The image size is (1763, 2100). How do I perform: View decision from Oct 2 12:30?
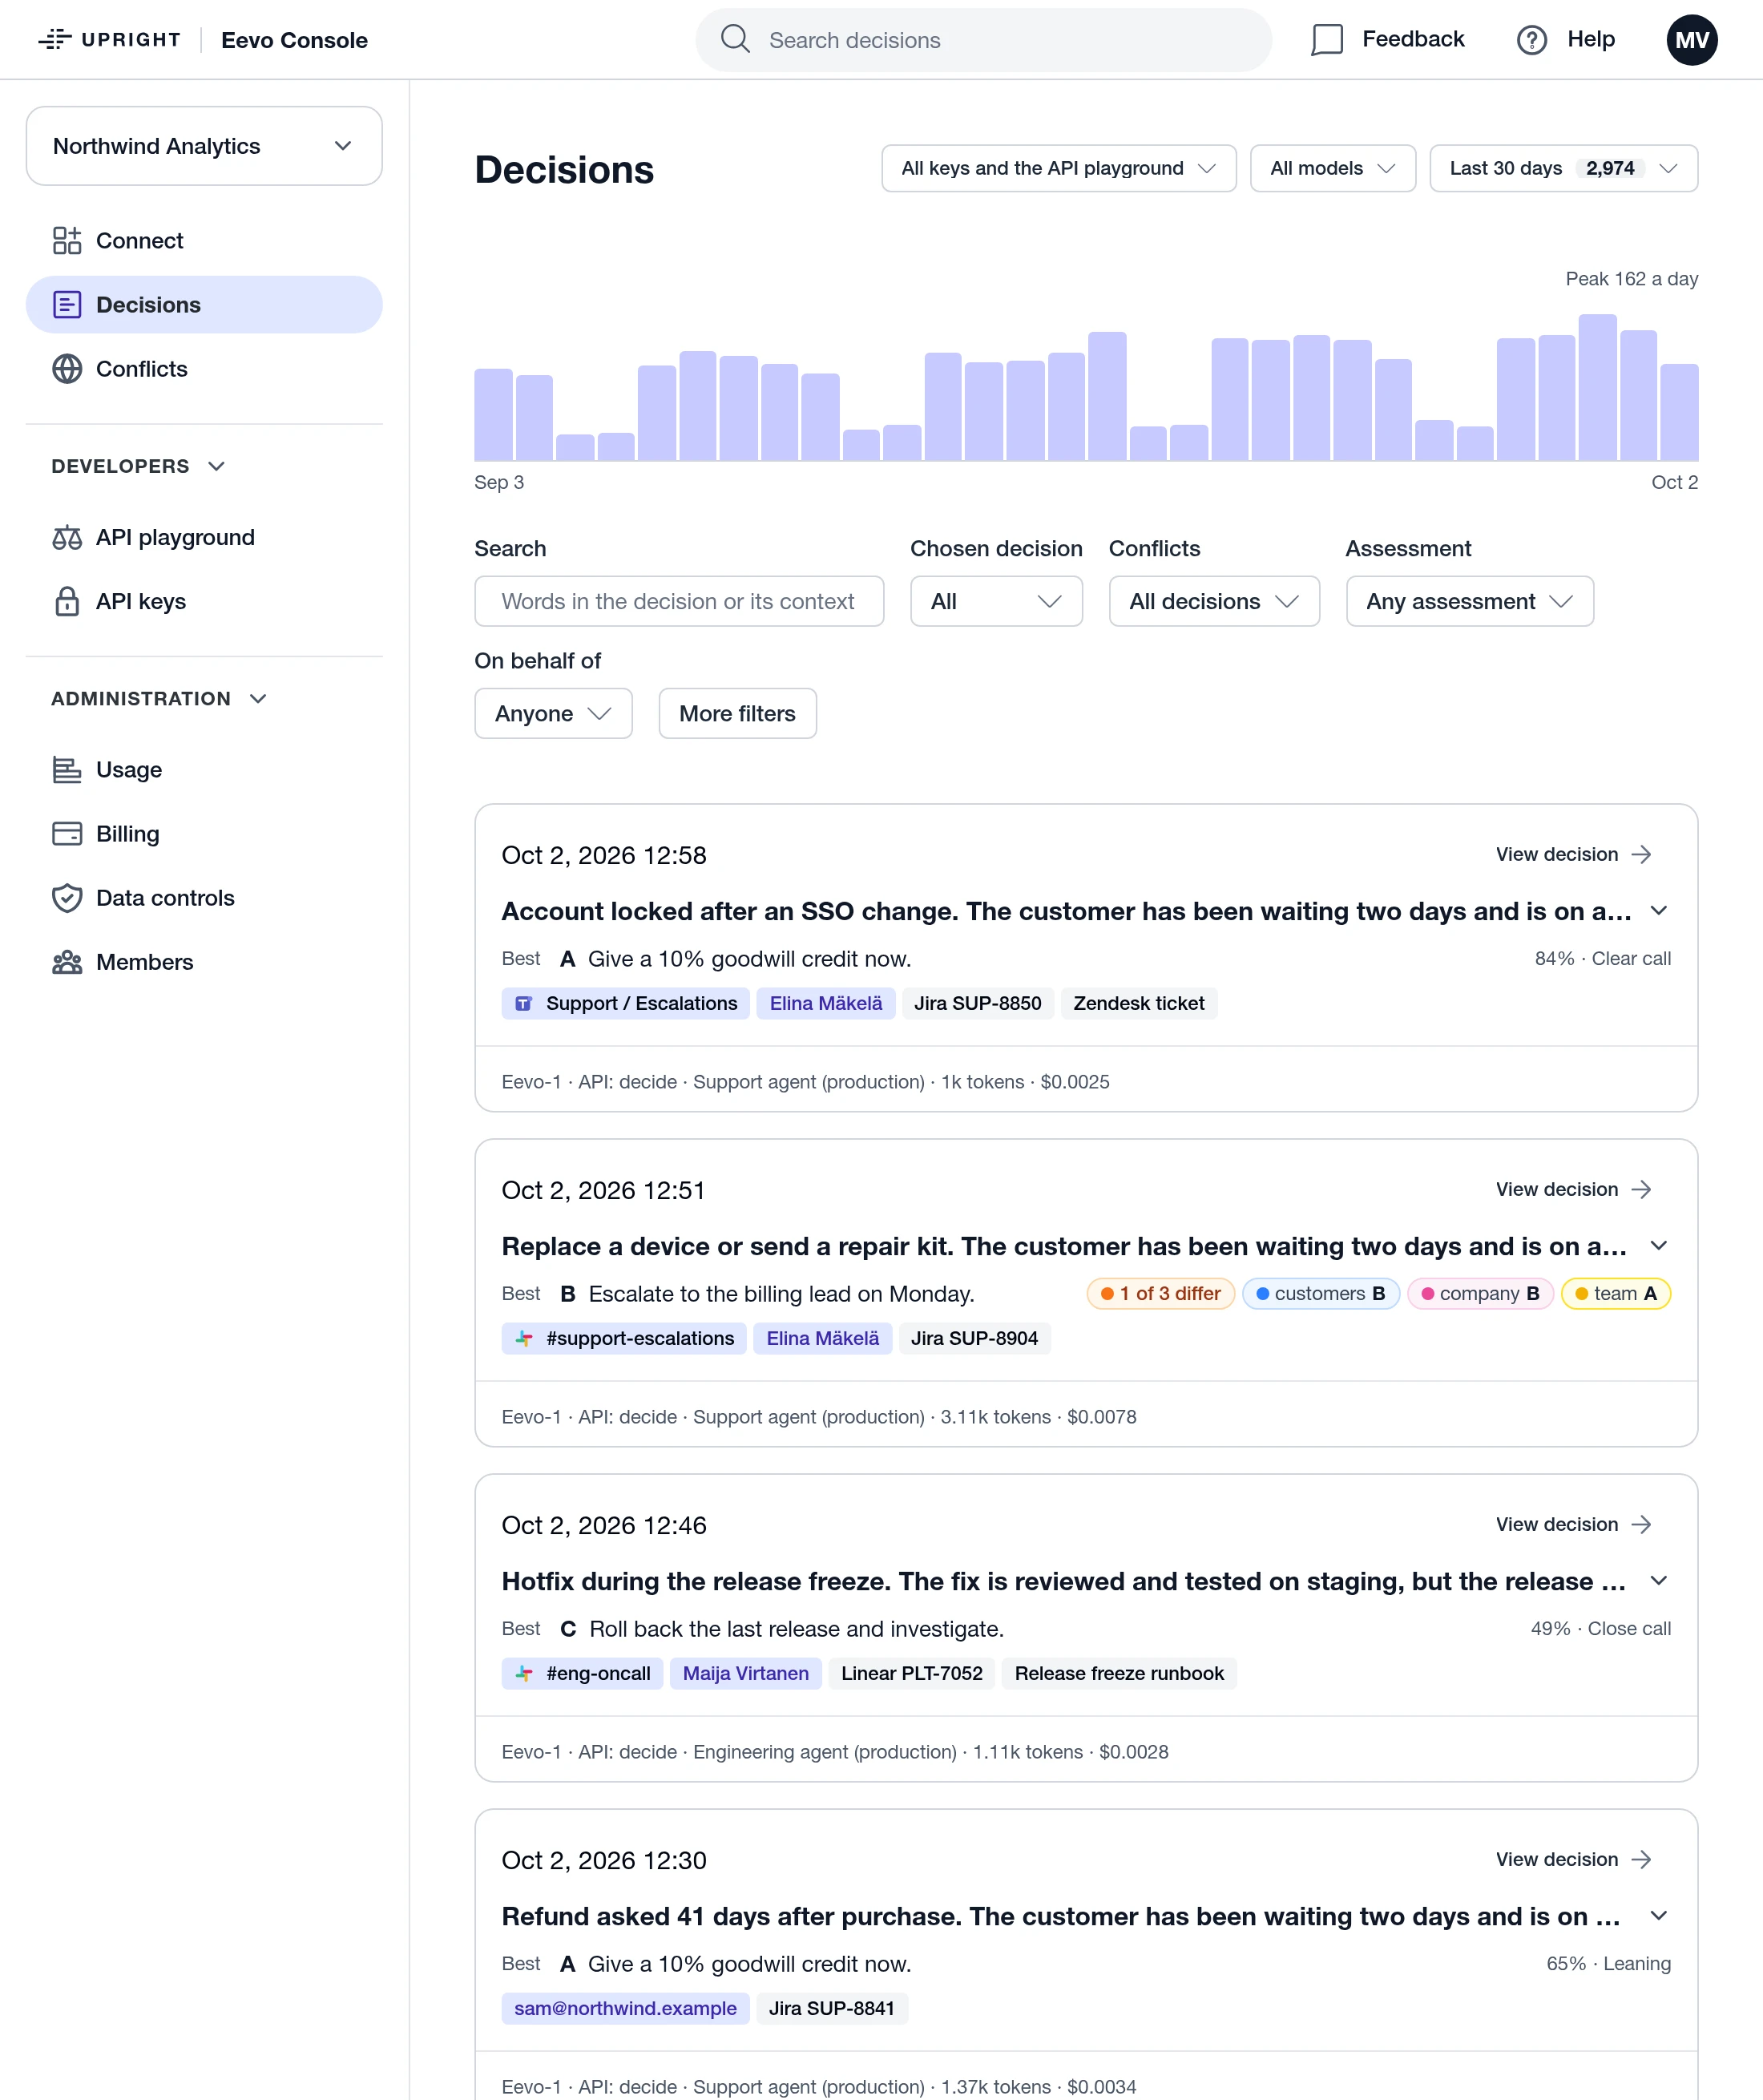1573,1859
